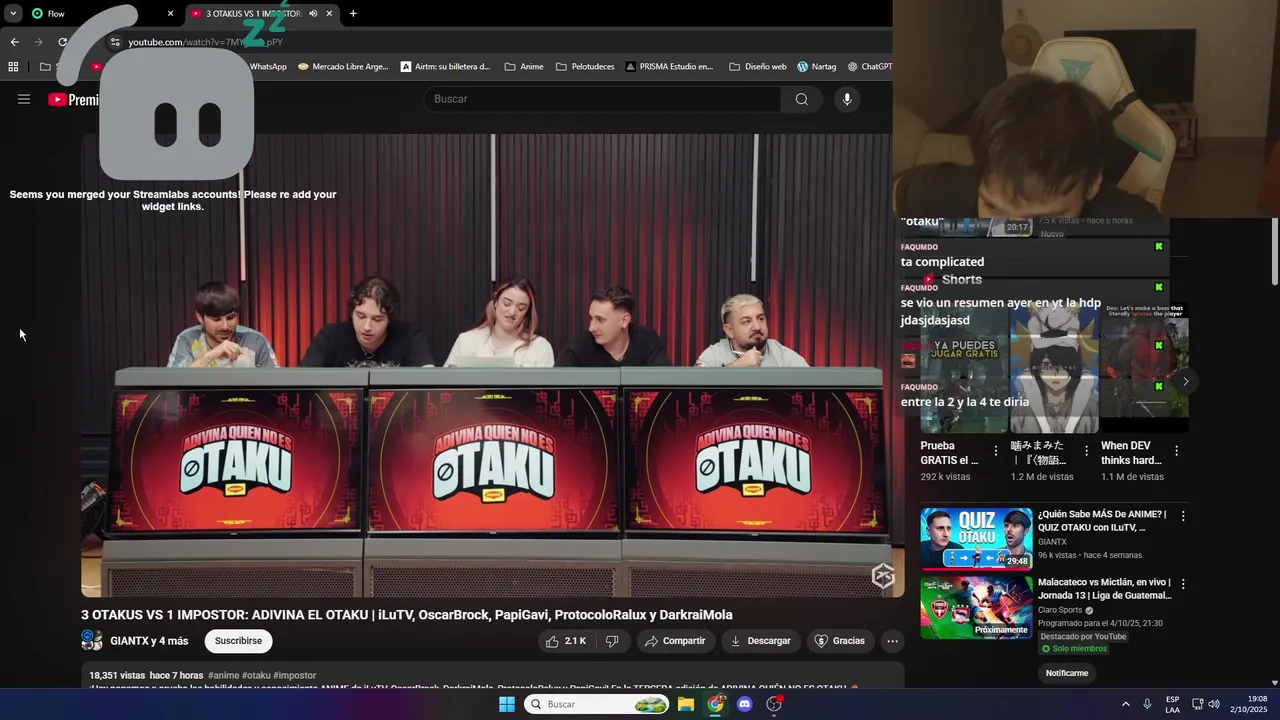Open the ¿Quién Sabe MÁS De ANIME? title
The image size is (1280, 720).
click(1102, 520)
